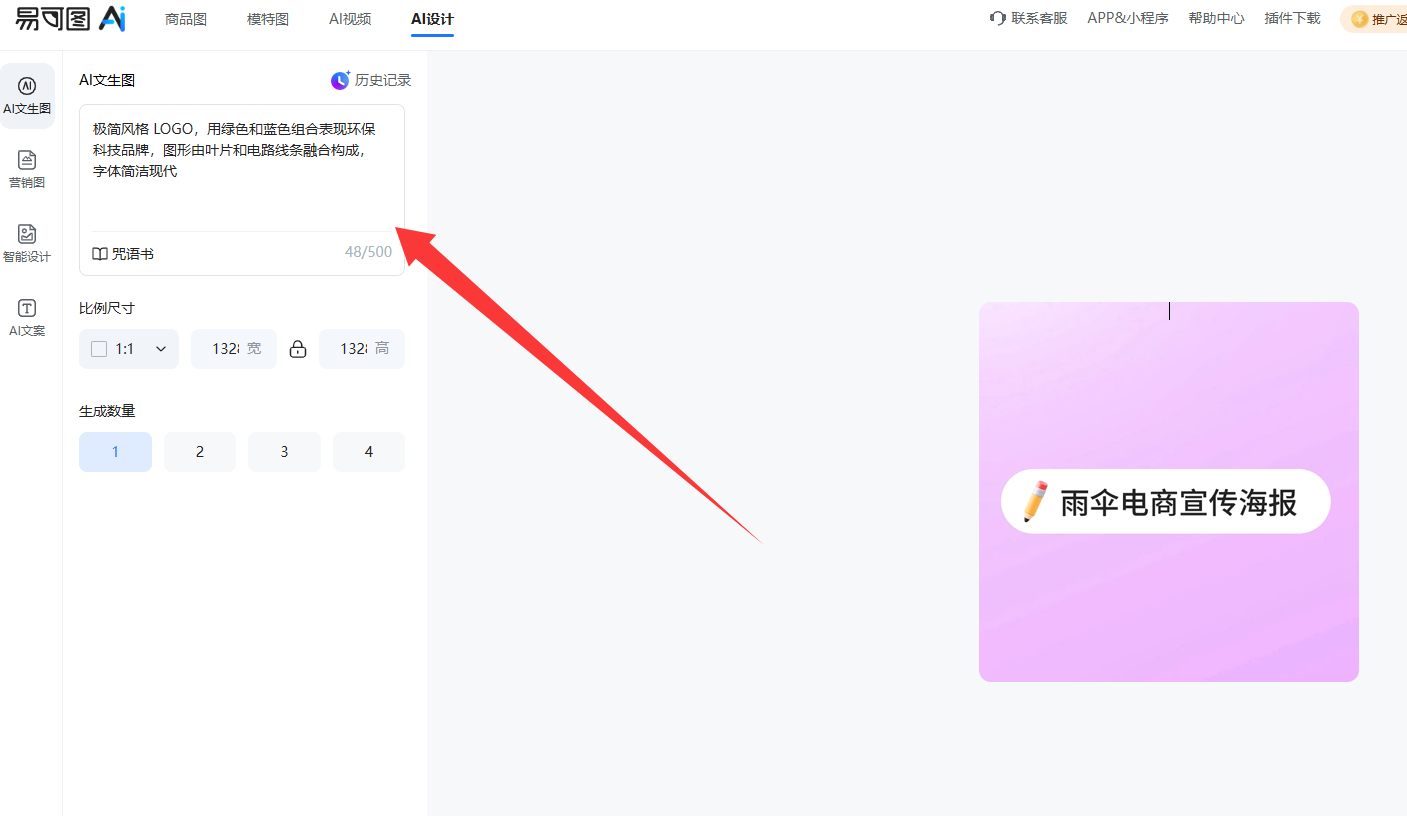The image size is (1407, 816).
Task: Click the 易可图 AI logo
Action: pos(70,18)
